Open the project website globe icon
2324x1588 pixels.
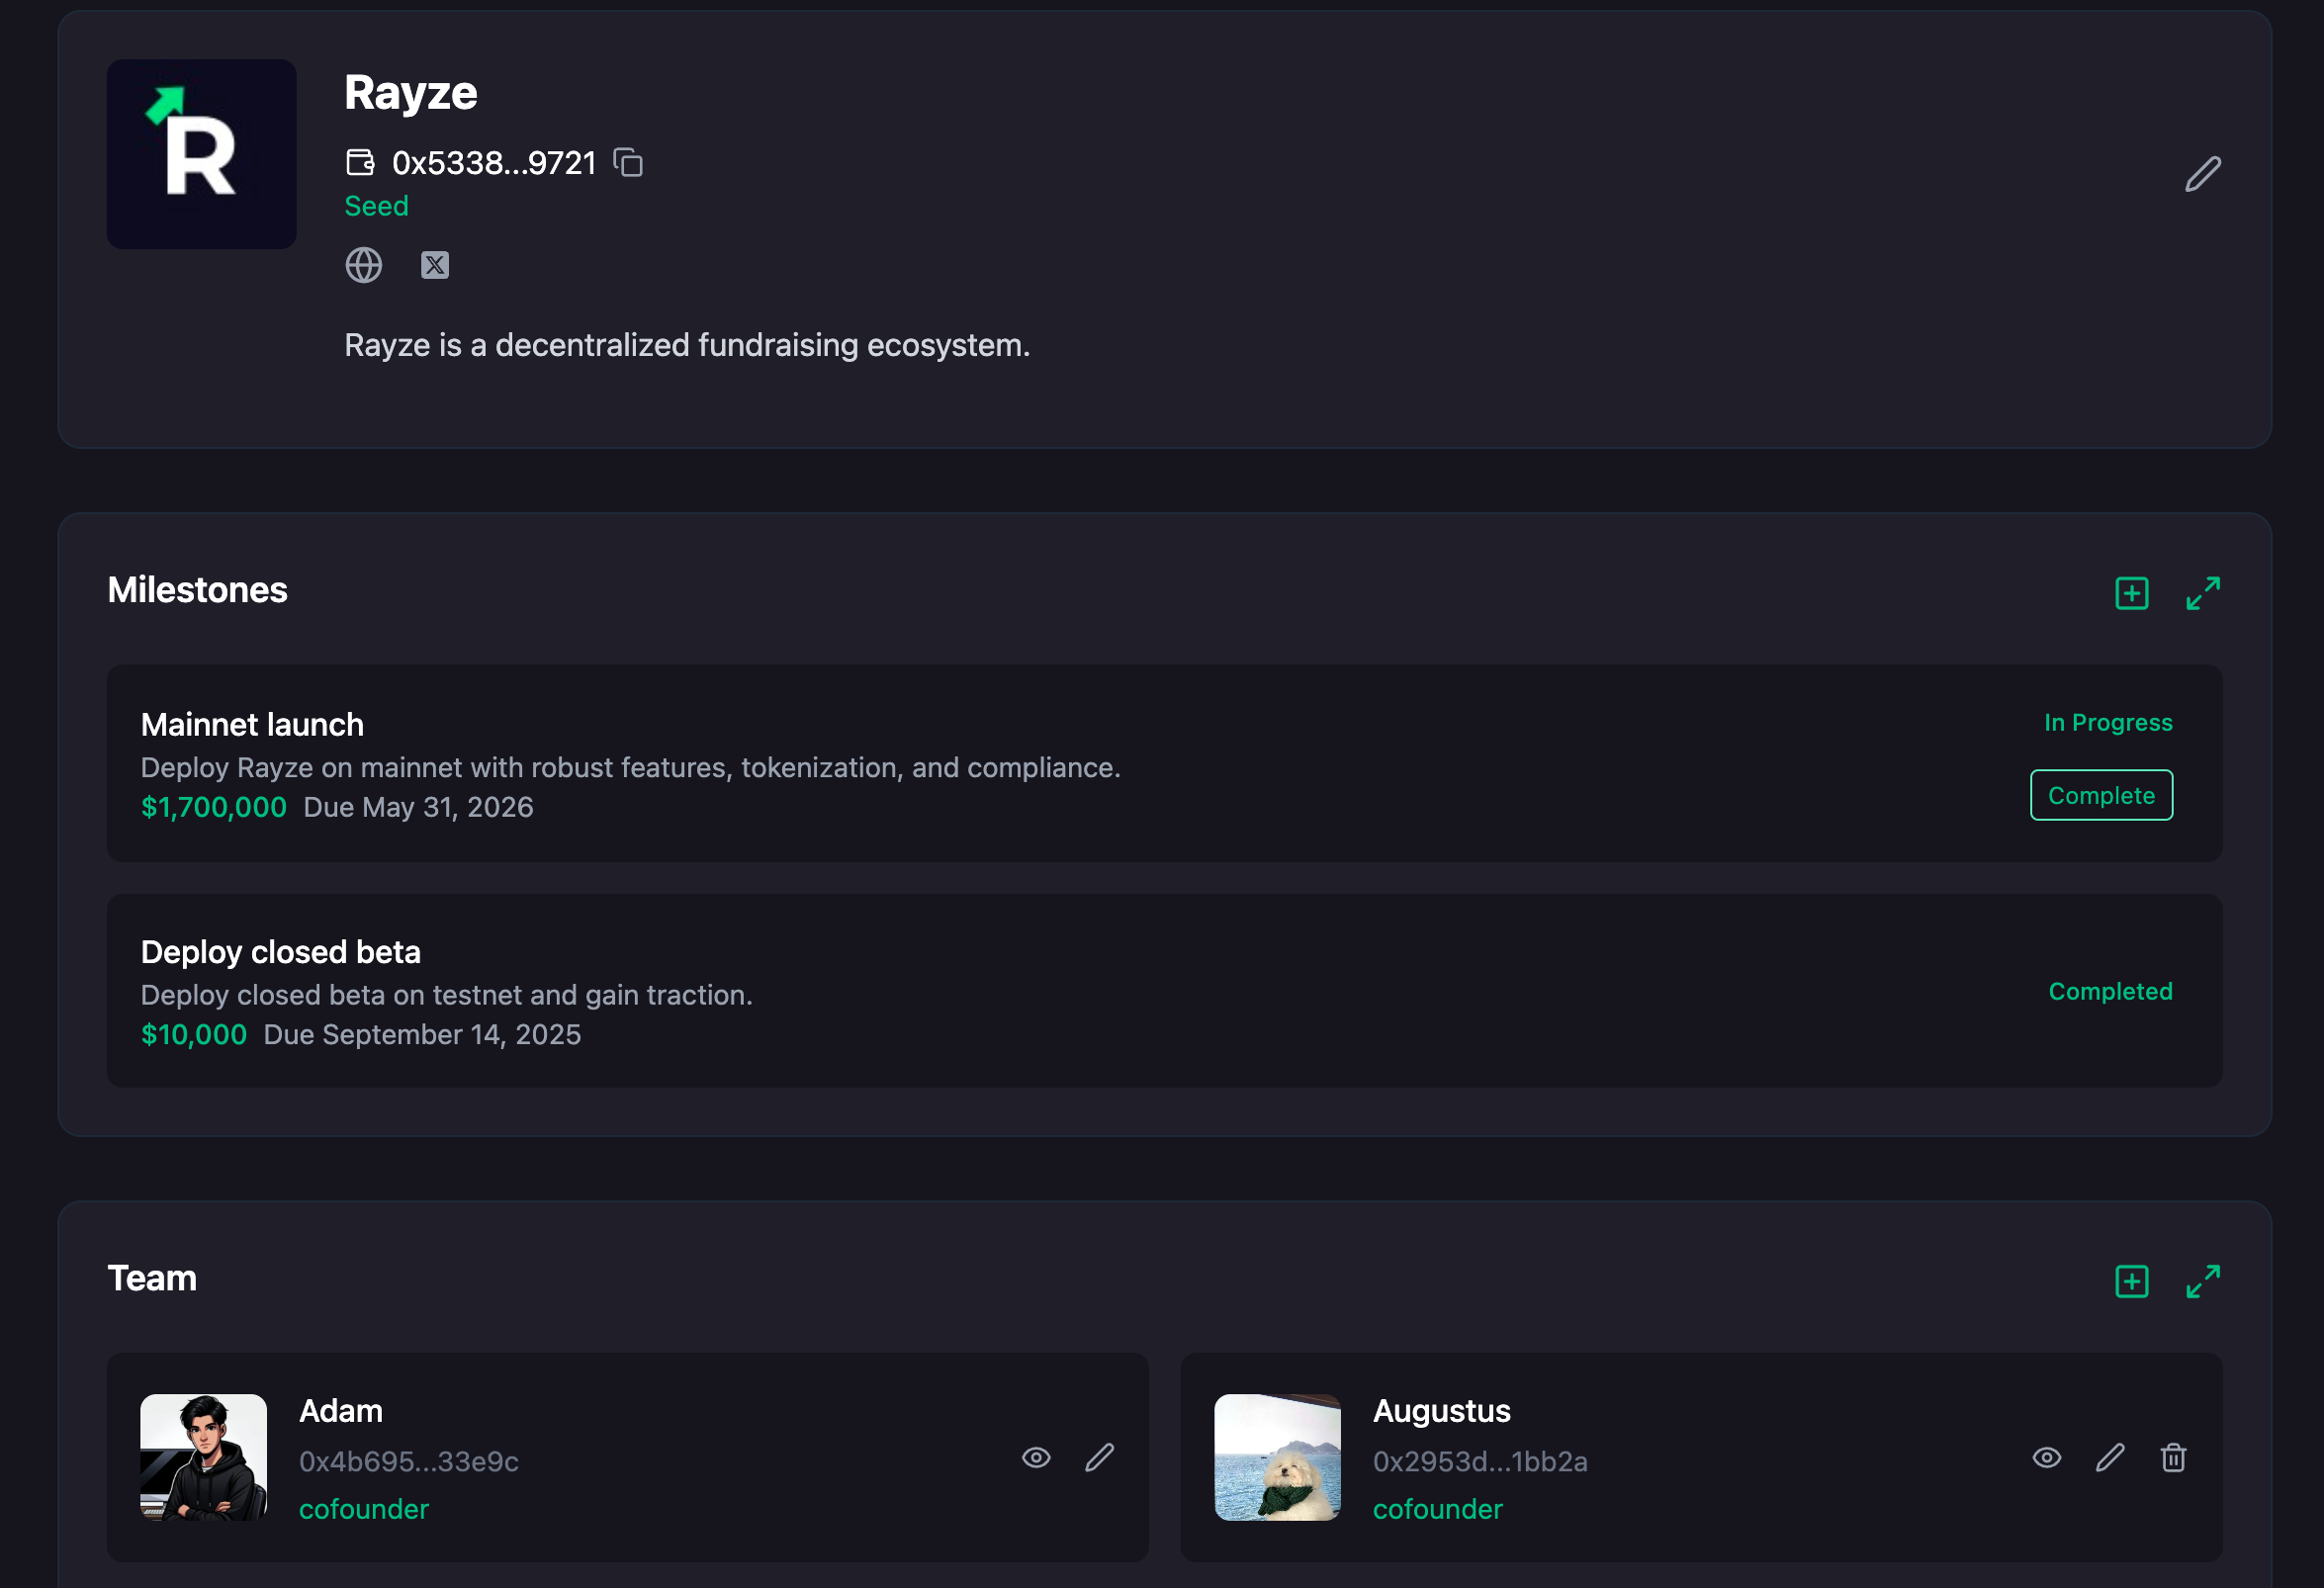point(363,265)
